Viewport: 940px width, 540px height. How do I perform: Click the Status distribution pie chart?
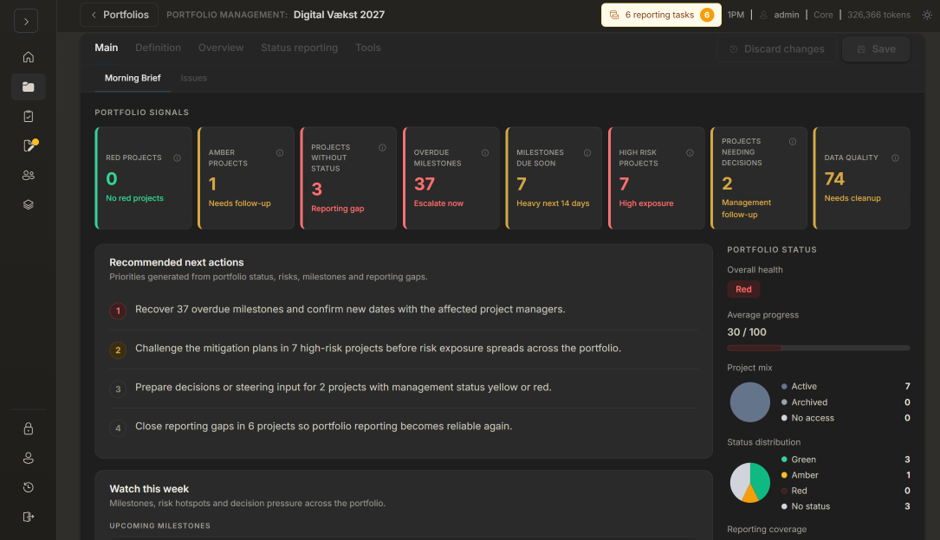[x=750, y=482]
